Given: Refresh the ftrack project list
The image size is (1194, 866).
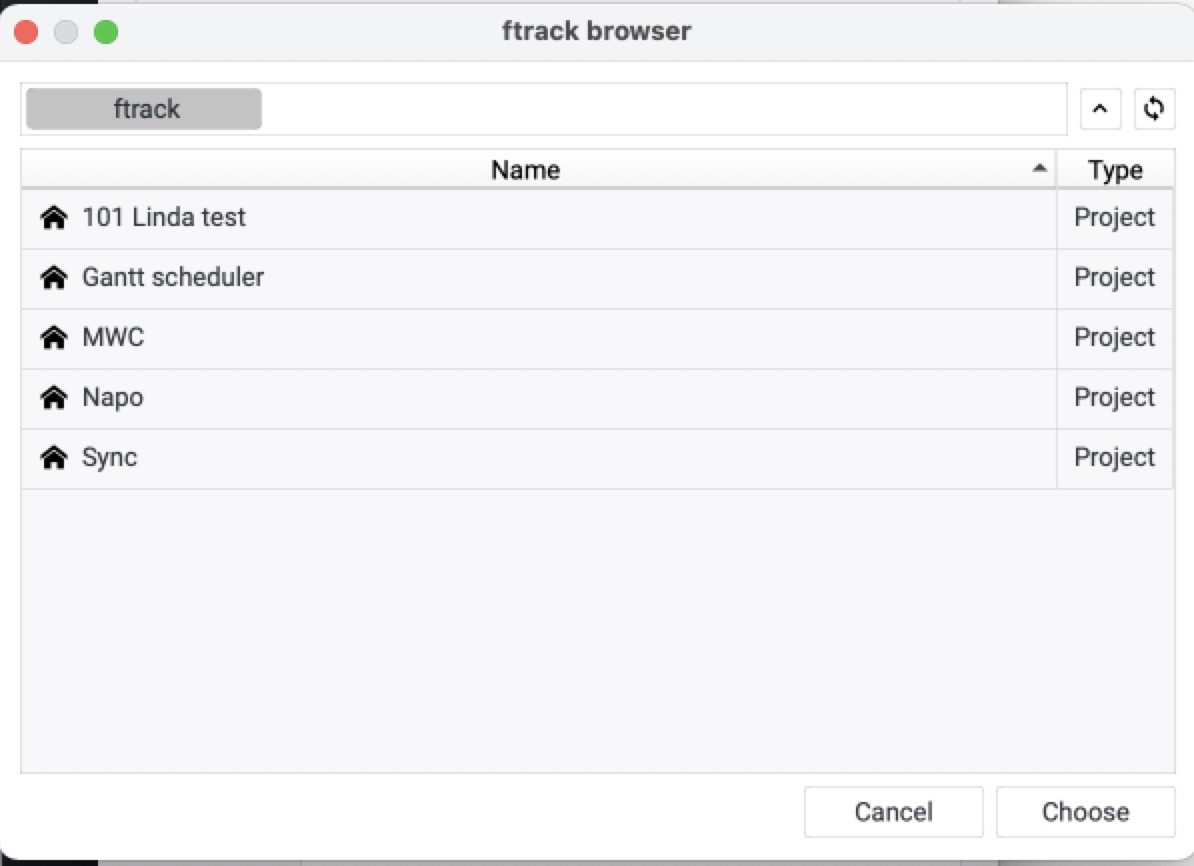Looking at the screenshot, I should (1155, 109).
